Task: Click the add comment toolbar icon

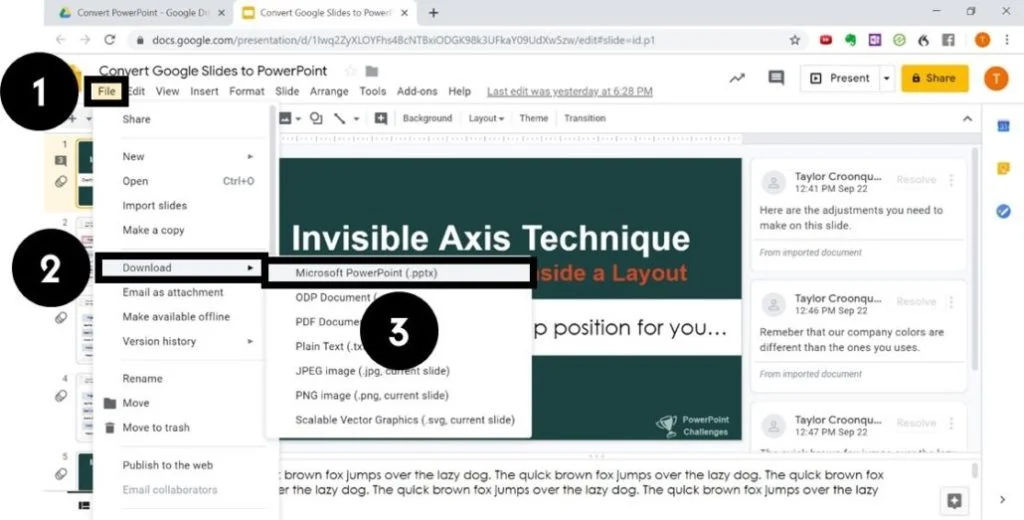Action: pyautogui.click(x=381, y=118)
